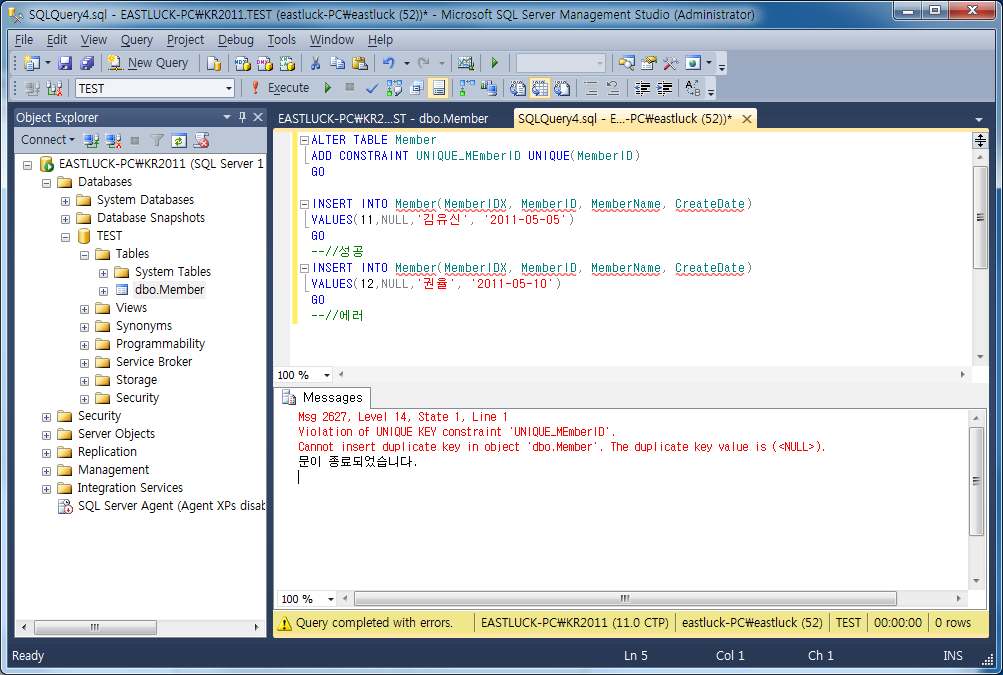This screenshot has height=675, width=1003.
Task: Open the Query Options icon
Action: [417, 88]
